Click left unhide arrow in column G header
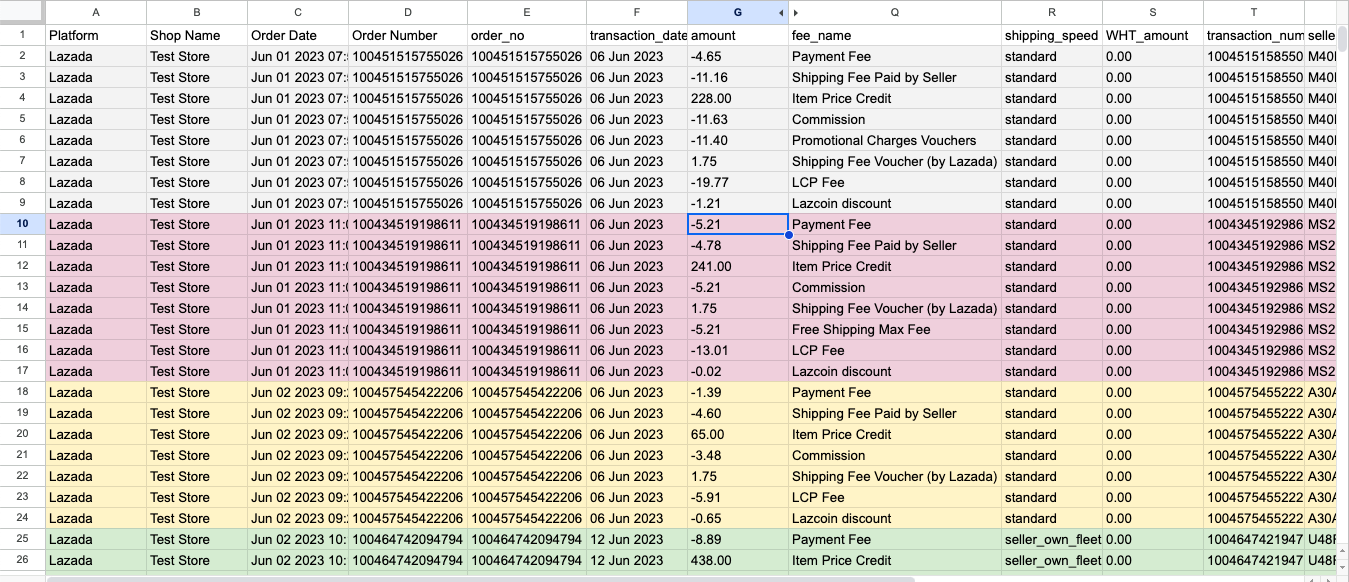Image resolution: width=1349 pixels, height=582 pixels. coord(781,13)
